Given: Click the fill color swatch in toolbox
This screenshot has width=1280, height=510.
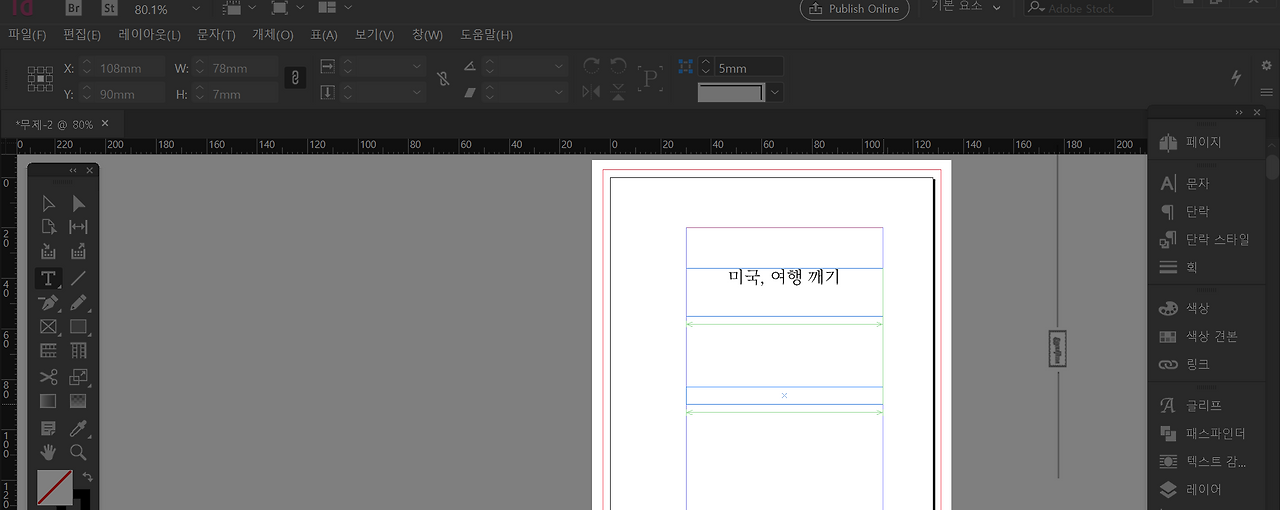Looking at the screenshot, I should click(54, 488).
